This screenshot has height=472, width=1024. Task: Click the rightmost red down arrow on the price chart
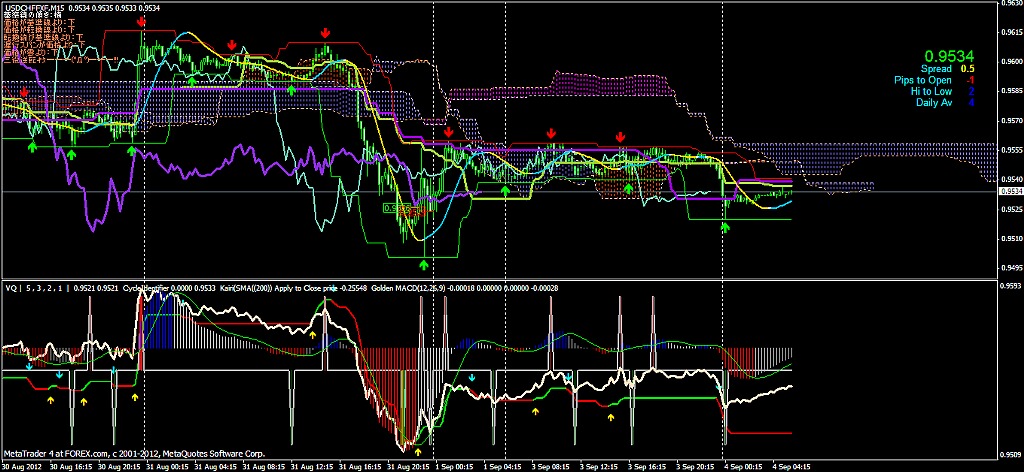621,136
